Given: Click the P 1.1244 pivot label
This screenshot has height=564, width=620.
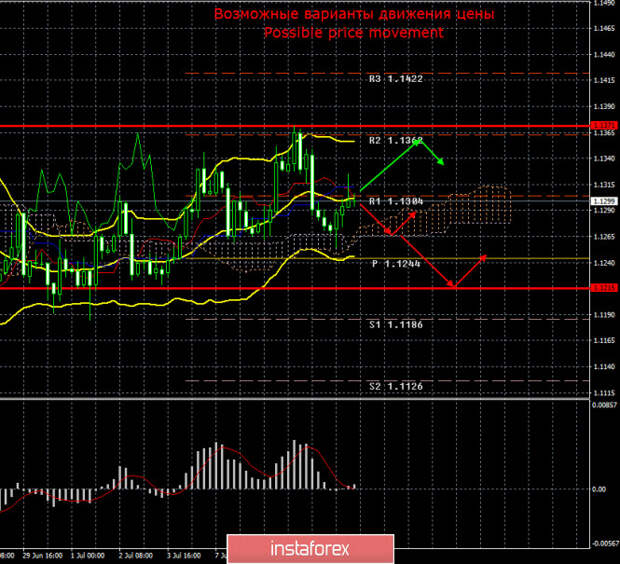Looking at the screenshot, I should [396, 263].
